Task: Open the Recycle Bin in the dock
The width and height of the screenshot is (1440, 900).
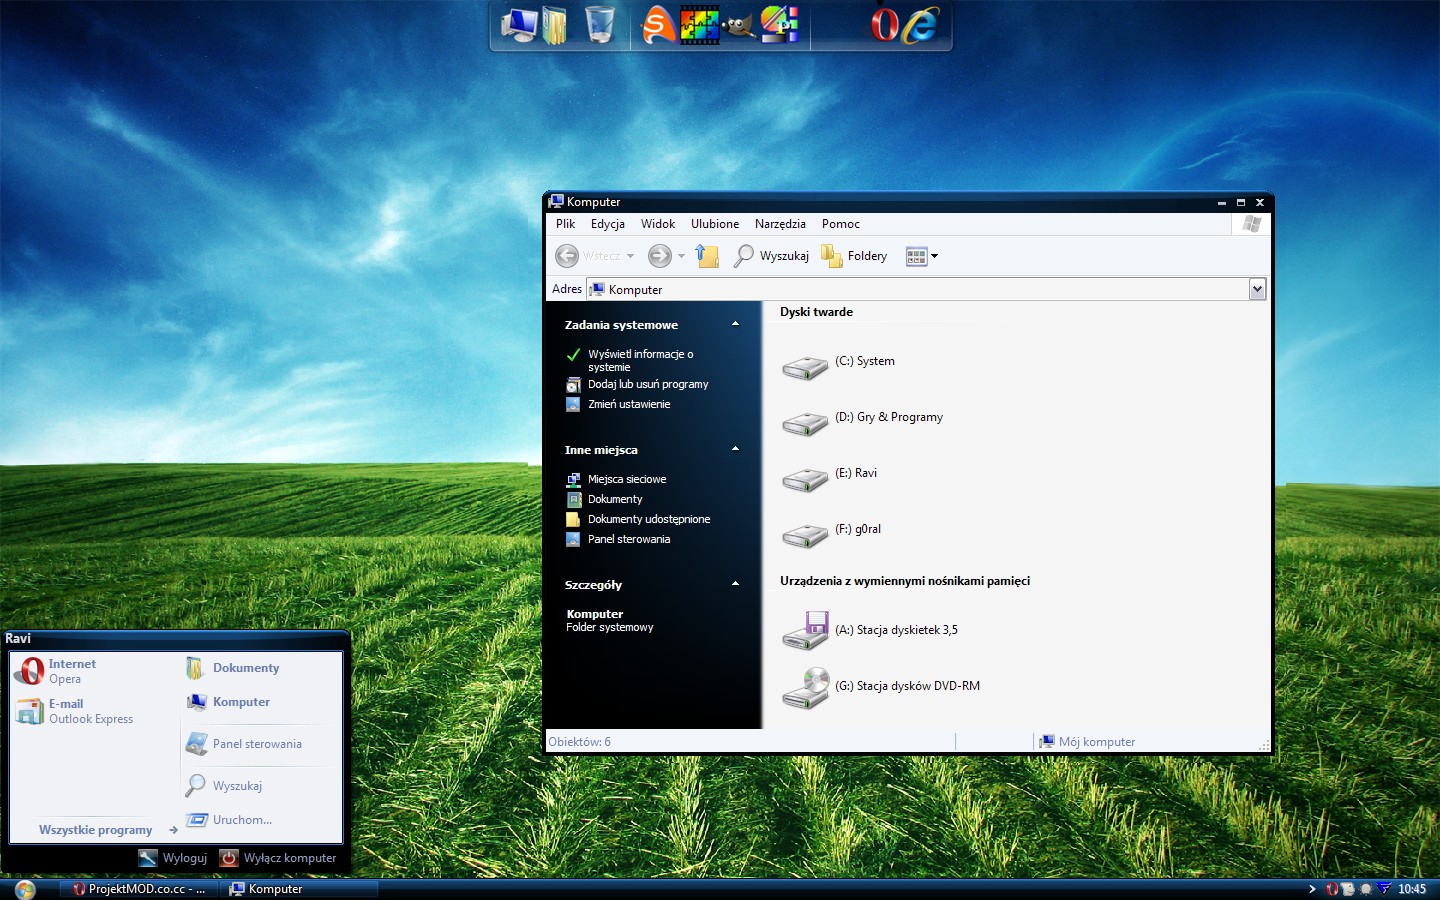Action: 600,24
